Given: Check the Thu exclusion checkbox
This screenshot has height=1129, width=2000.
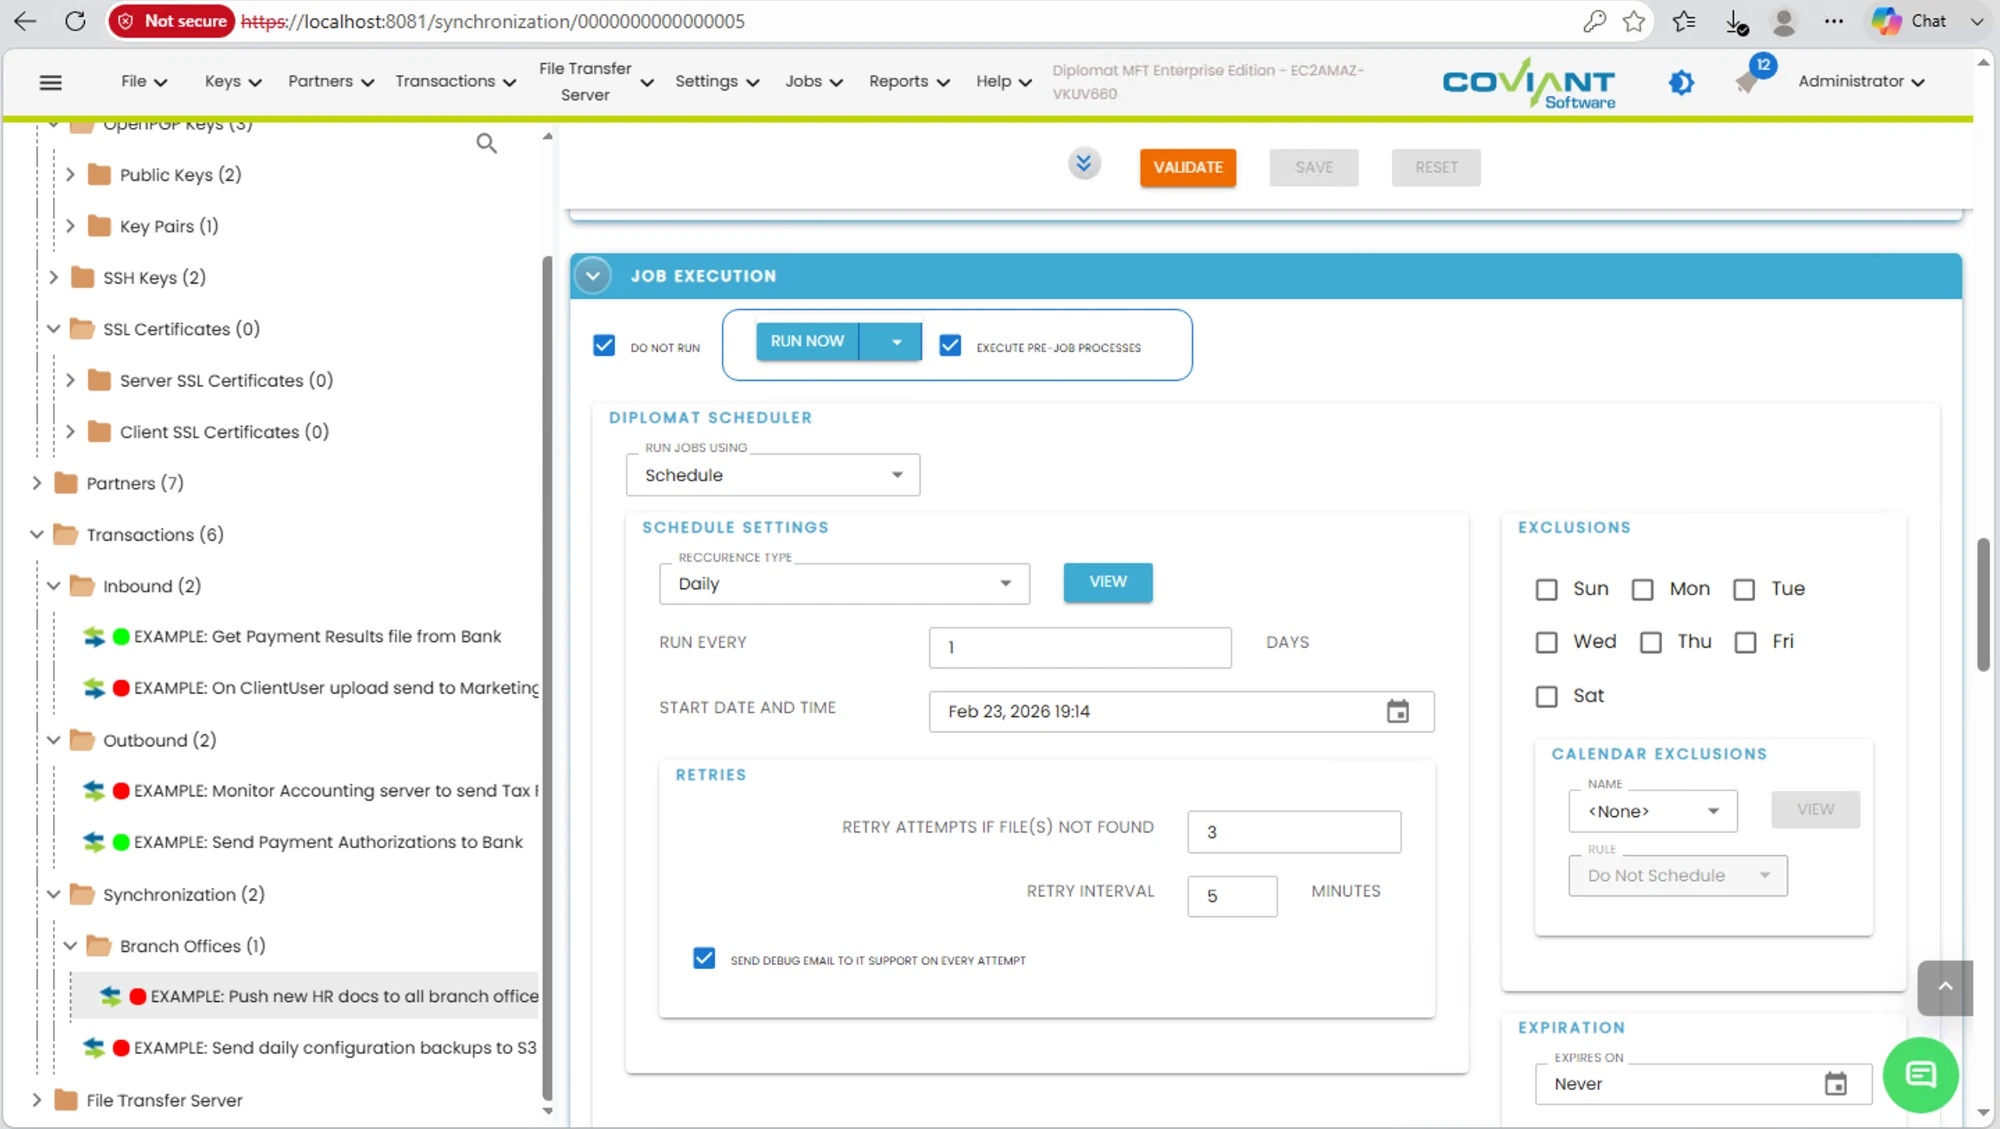Looking at the screenshot, I should (1650, 642).
